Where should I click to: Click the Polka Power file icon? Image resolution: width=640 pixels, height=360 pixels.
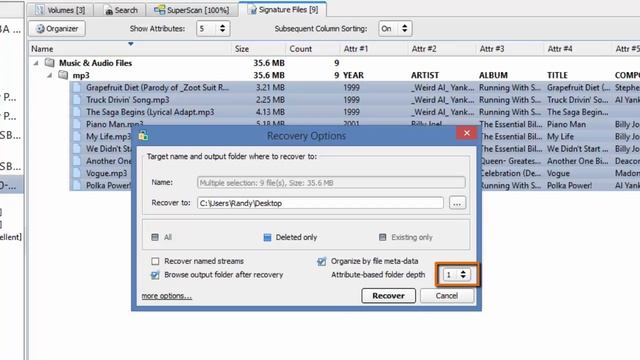coord(77,185)
